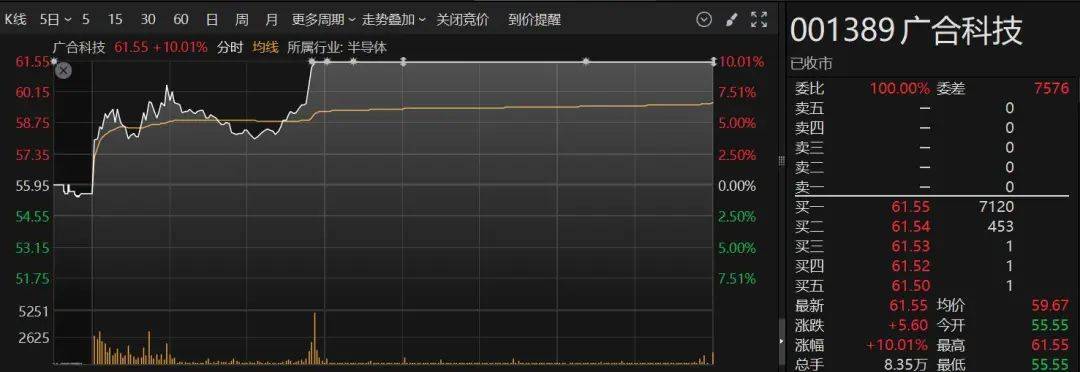The image size is (1080, 372).
Task: Toggle the 均线 average line indicator
Action: 265,48
